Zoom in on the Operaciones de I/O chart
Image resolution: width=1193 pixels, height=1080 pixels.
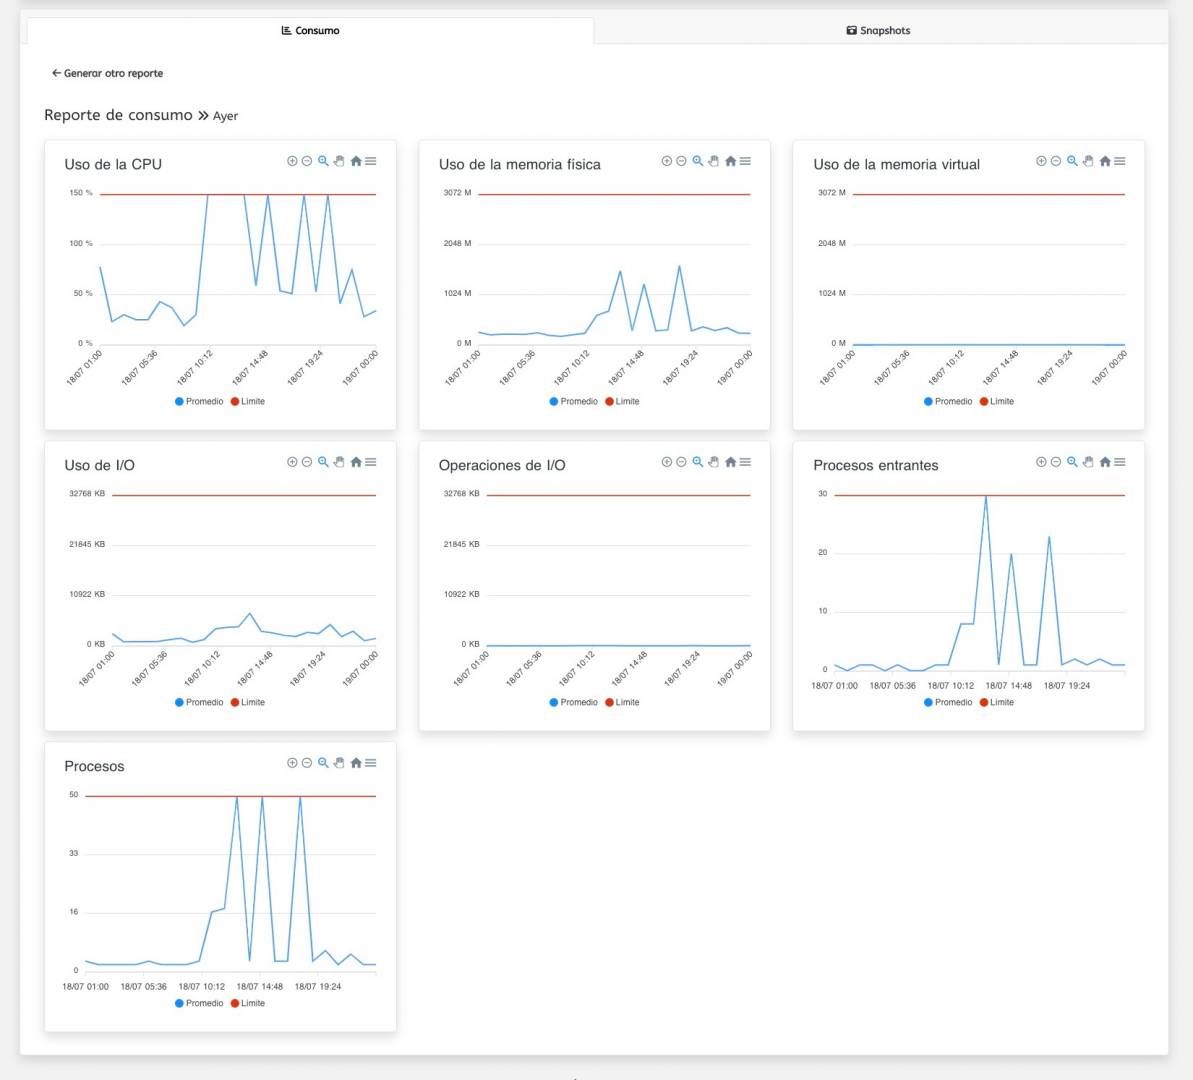666,462
